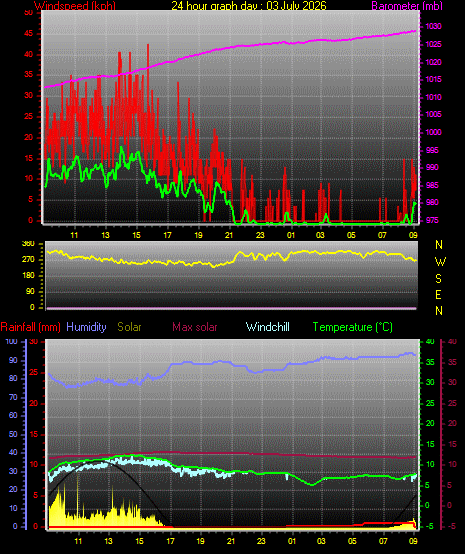Click the 1030 barometer axis value
The height and width of the screenshot is (554, 465).
pyautogui.click(x=433, y=26)
